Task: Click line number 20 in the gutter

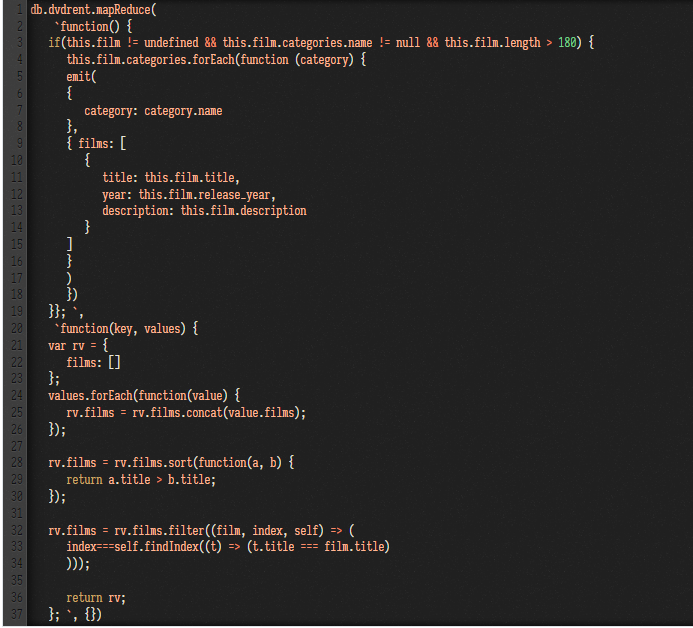Action: point(17,328)
